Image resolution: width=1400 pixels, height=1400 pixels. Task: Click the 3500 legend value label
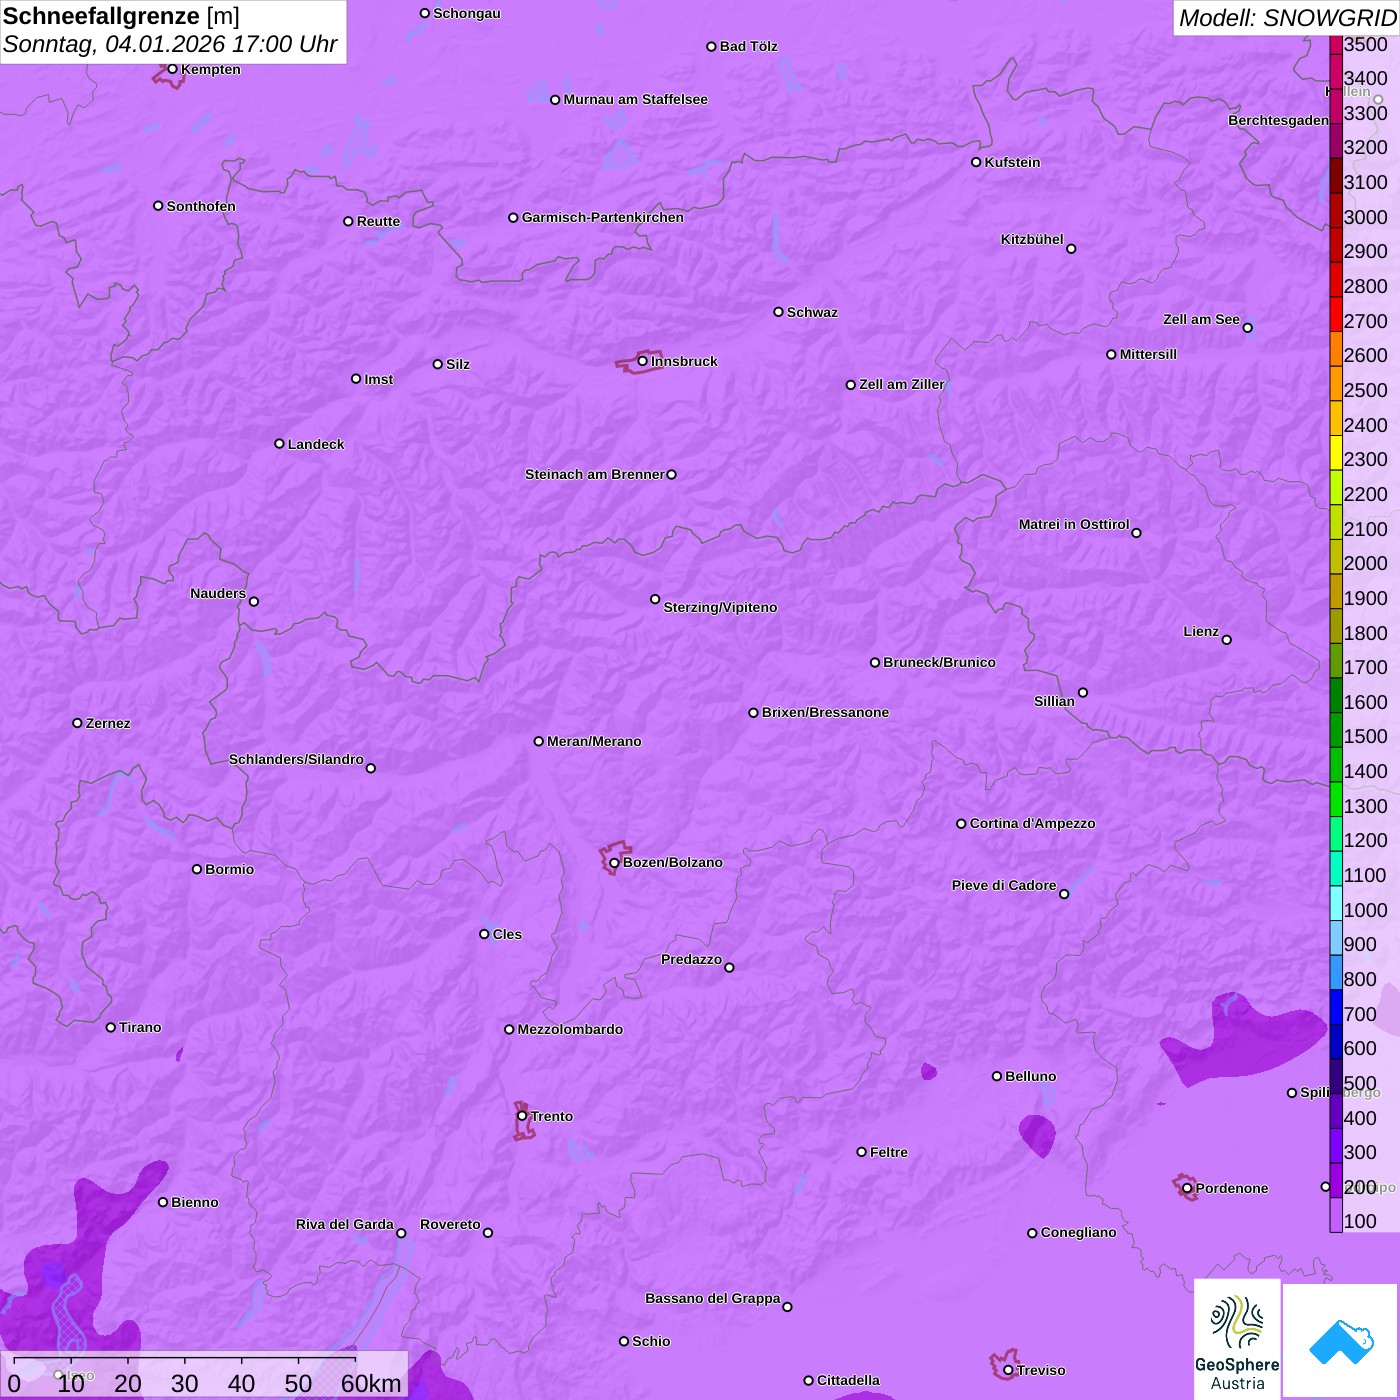pos(1365,44)
